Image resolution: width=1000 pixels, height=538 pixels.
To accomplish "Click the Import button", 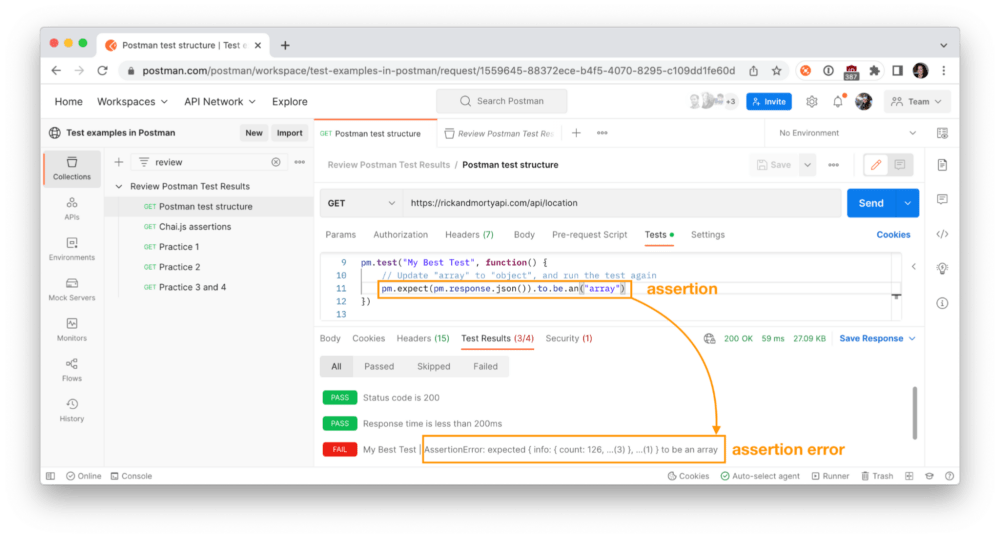I will point(290,133).
